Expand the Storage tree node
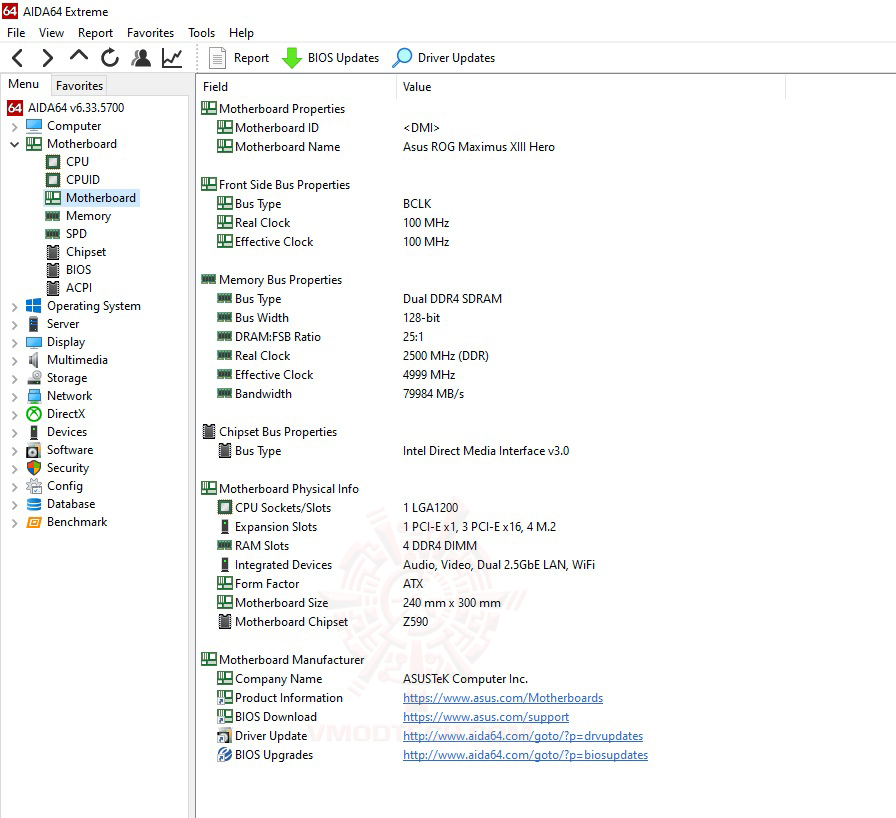Viewport: 896px width, 818px height. 15,378
